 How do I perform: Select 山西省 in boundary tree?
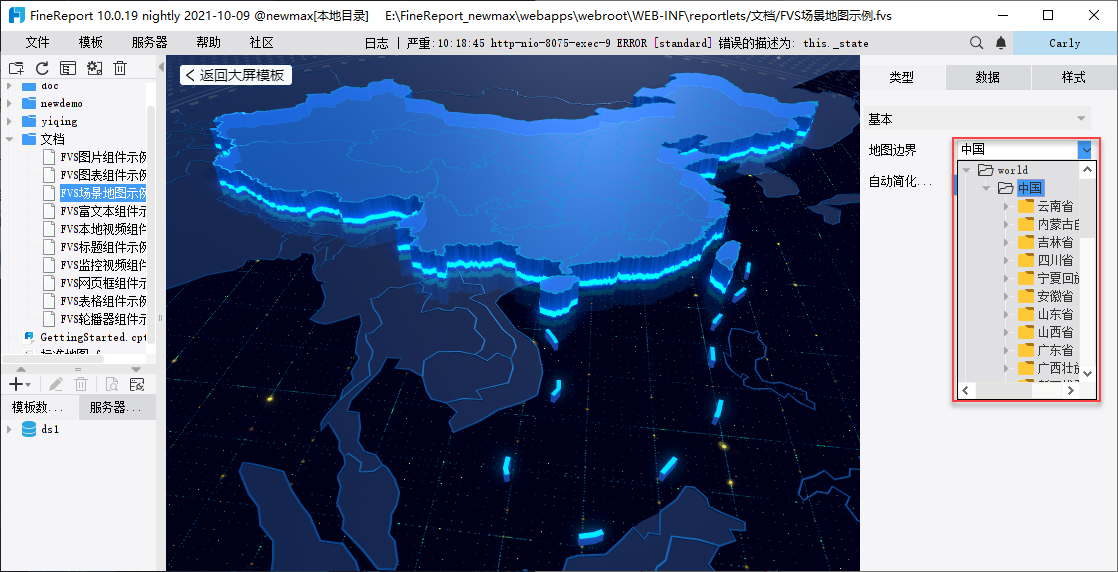[x=1055, y=332]
